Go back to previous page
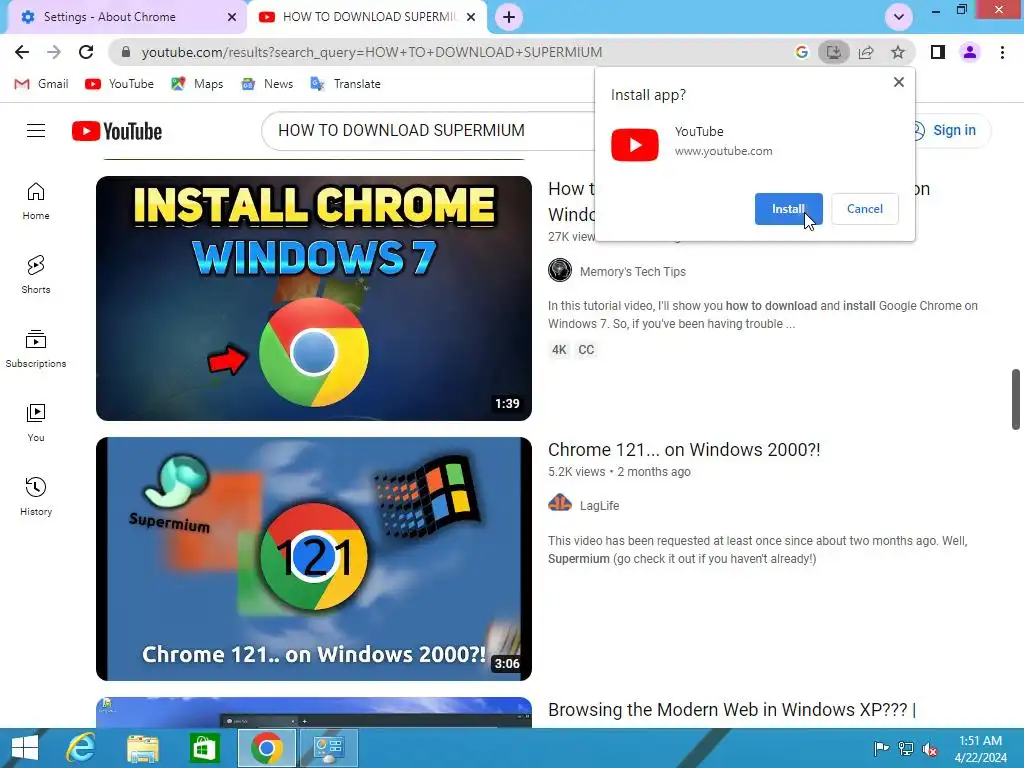The image size is (1024, 768). coord(22,52)
